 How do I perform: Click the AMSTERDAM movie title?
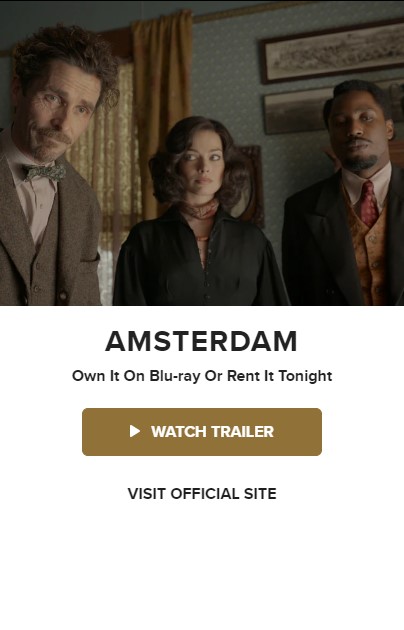coord(201,341)
